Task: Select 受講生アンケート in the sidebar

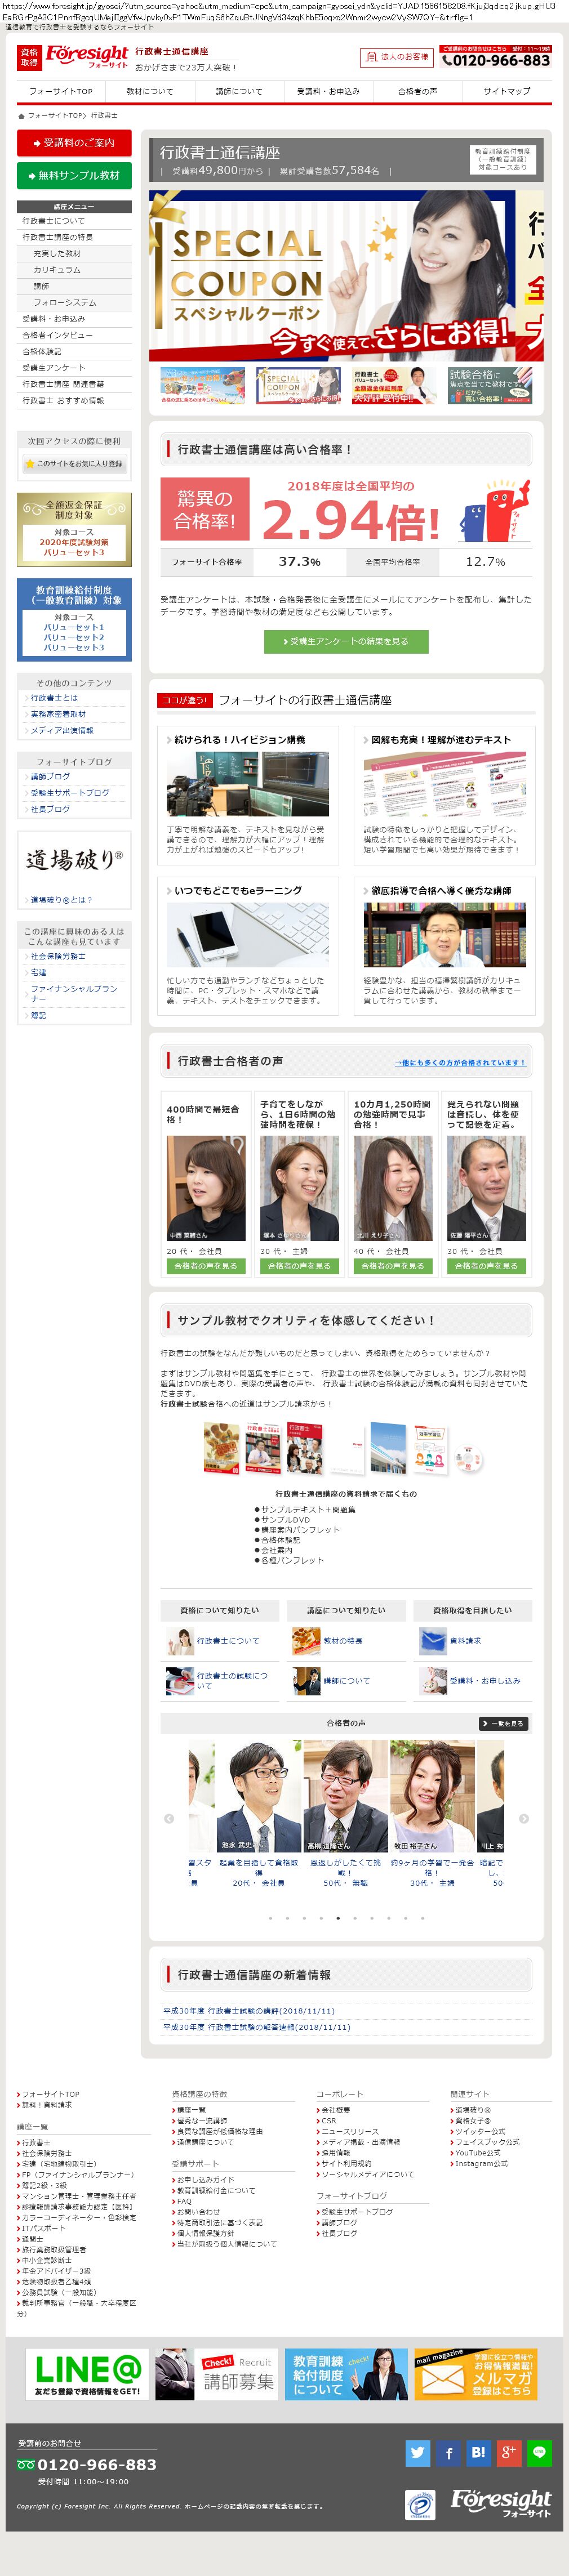Action: [x=74, y=368]
